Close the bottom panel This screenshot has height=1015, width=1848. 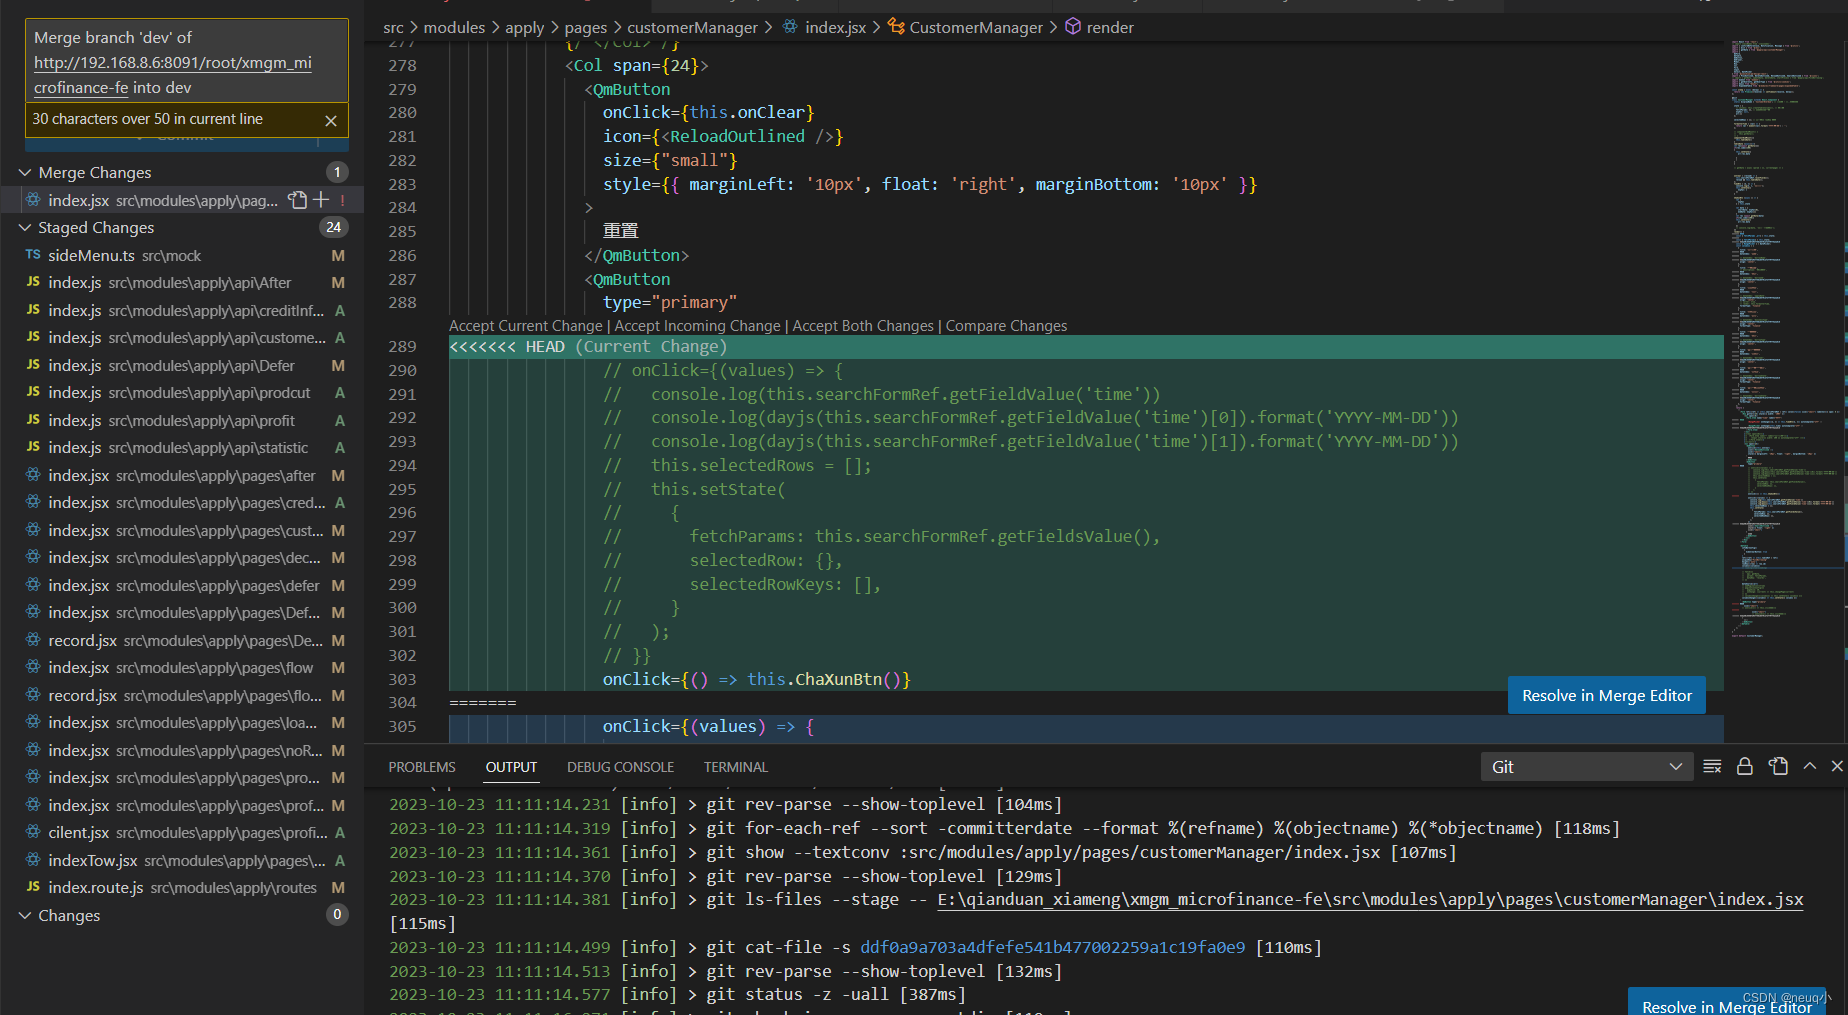pyautogui.click(x=1837, y=766)
